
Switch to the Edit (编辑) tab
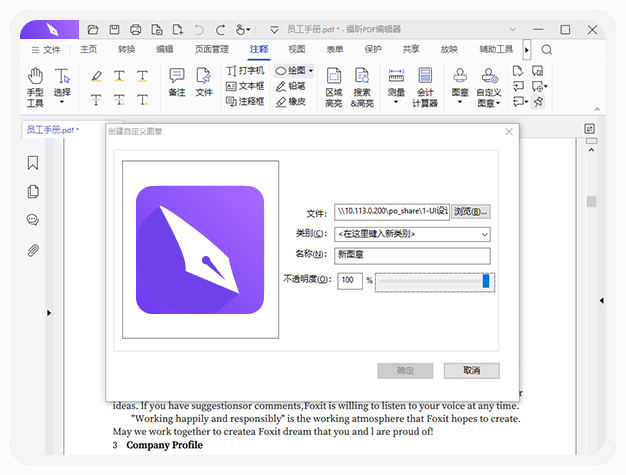point(164,49)
